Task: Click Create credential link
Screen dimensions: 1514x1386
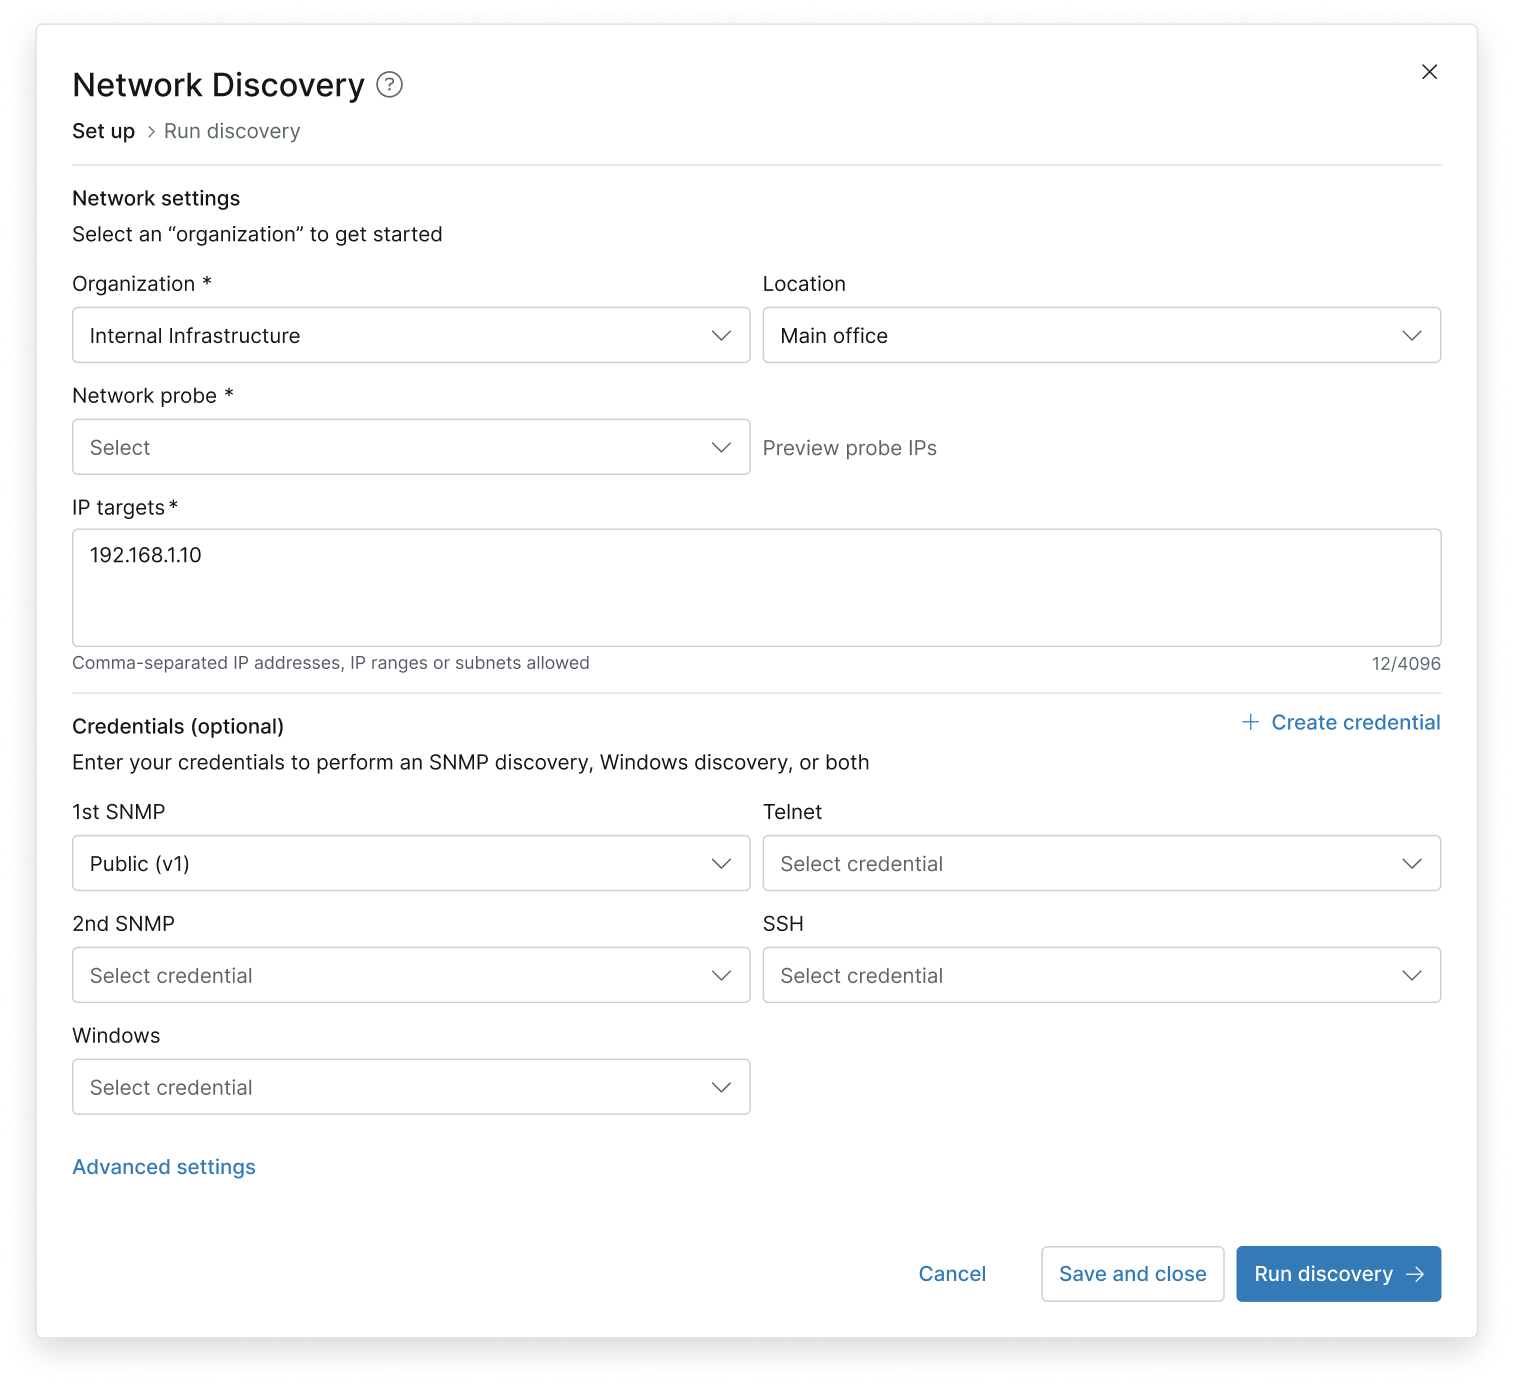Action: tap(1340, 722)
